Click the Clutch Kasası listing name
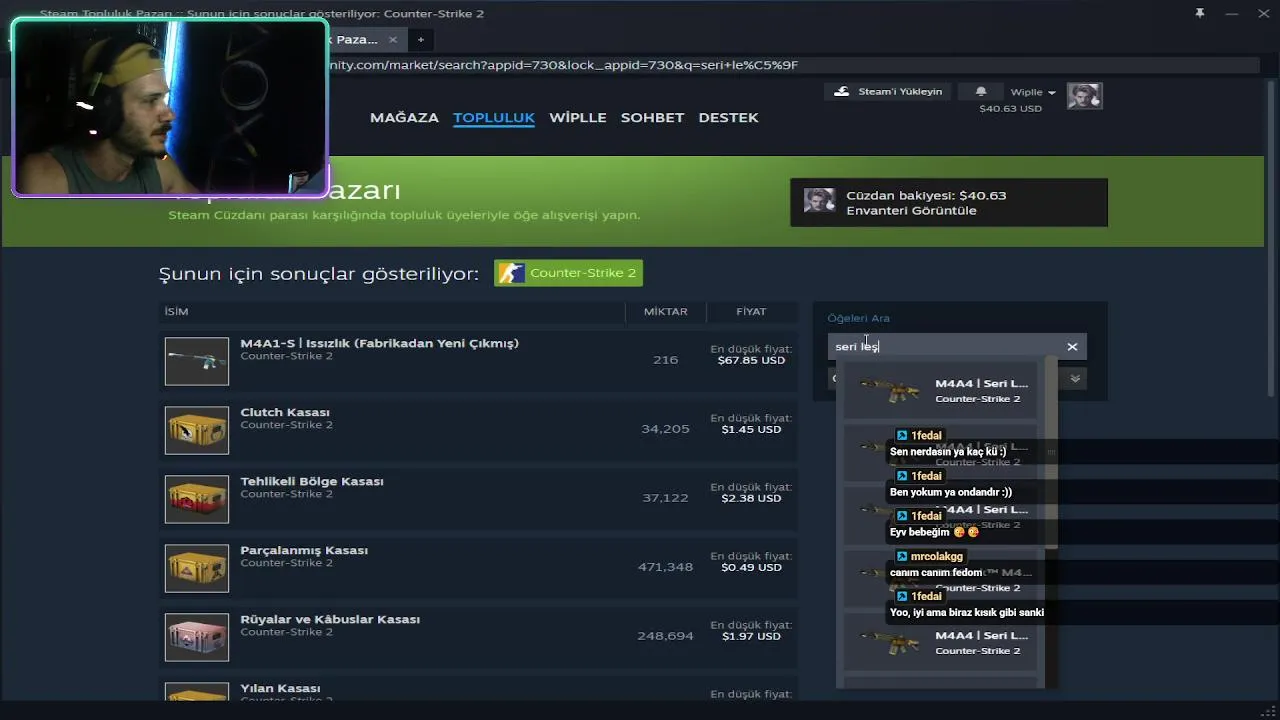 [285, 412]
